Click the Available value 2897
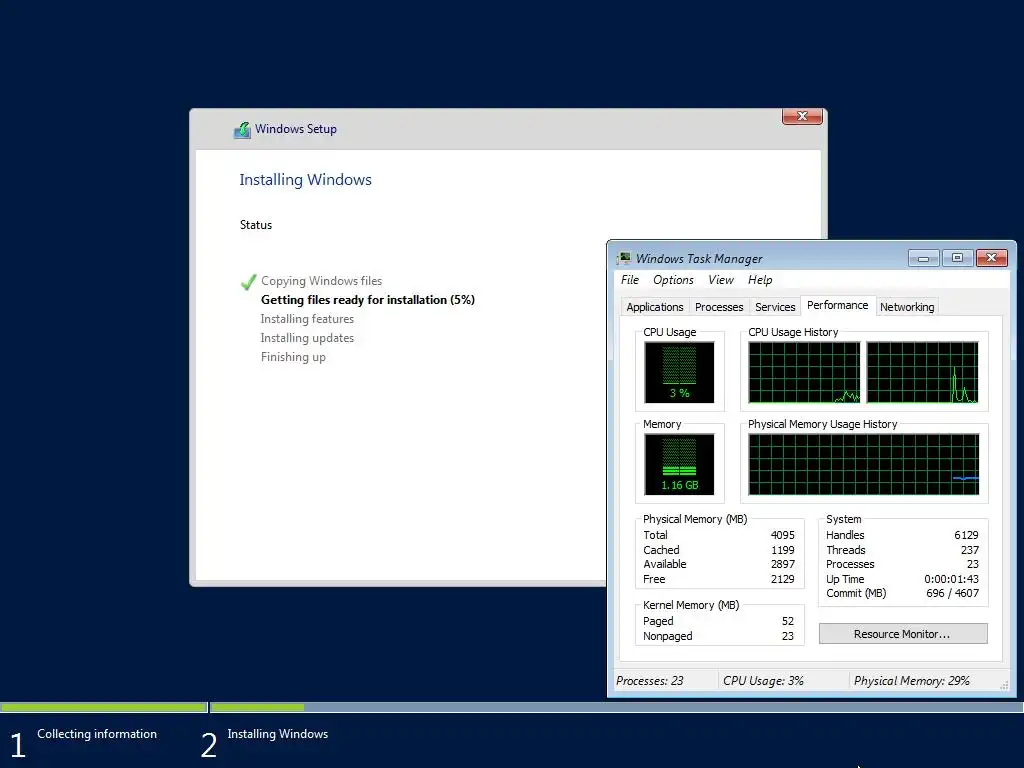This screenshot has width=1024, height=768. pos(782,564)
